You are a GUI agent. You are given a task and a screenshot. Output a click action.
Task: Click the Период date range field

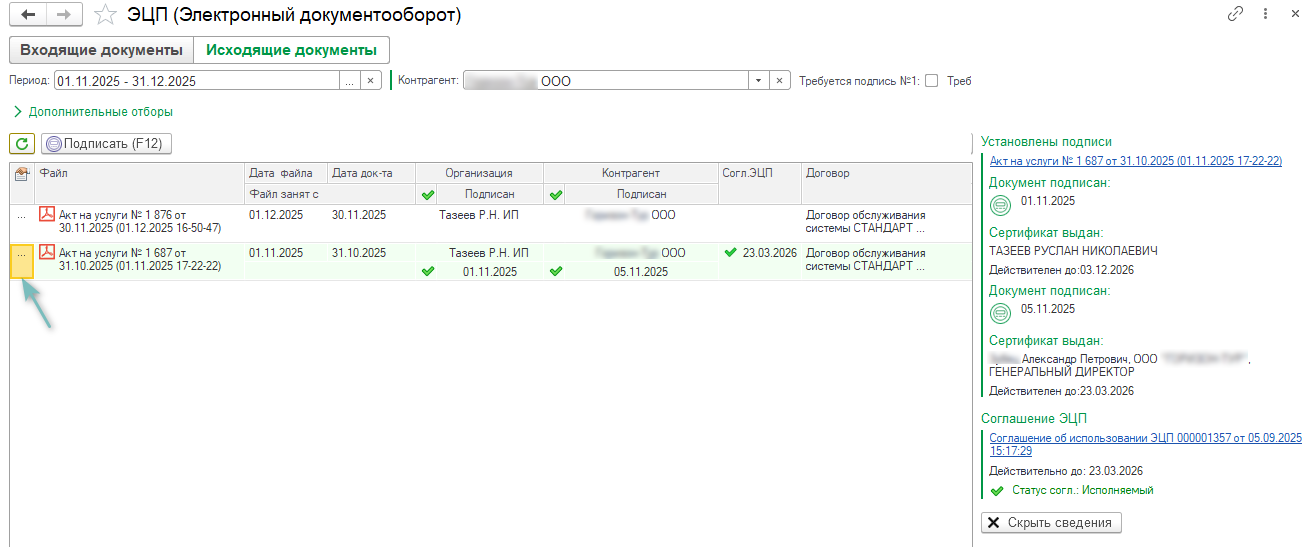196,81
